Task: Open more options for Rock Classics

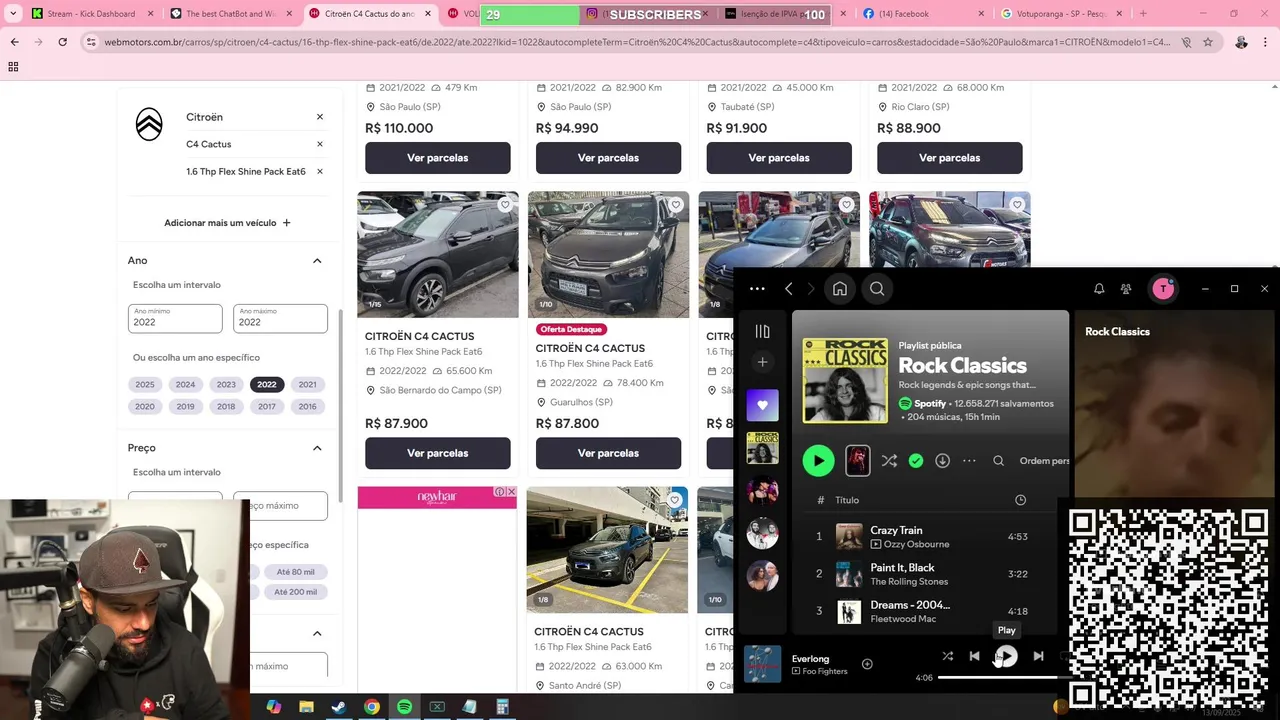Action: (x=969, y=461)
